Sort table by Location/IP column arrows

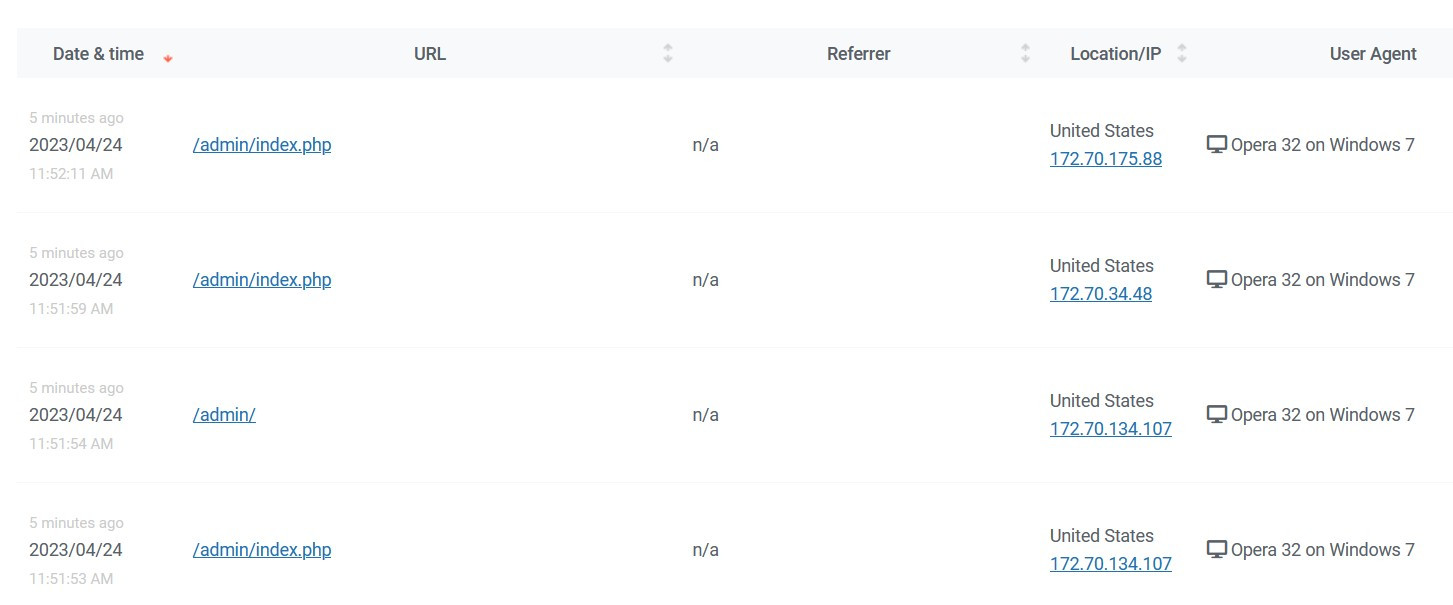point(1182,54)
